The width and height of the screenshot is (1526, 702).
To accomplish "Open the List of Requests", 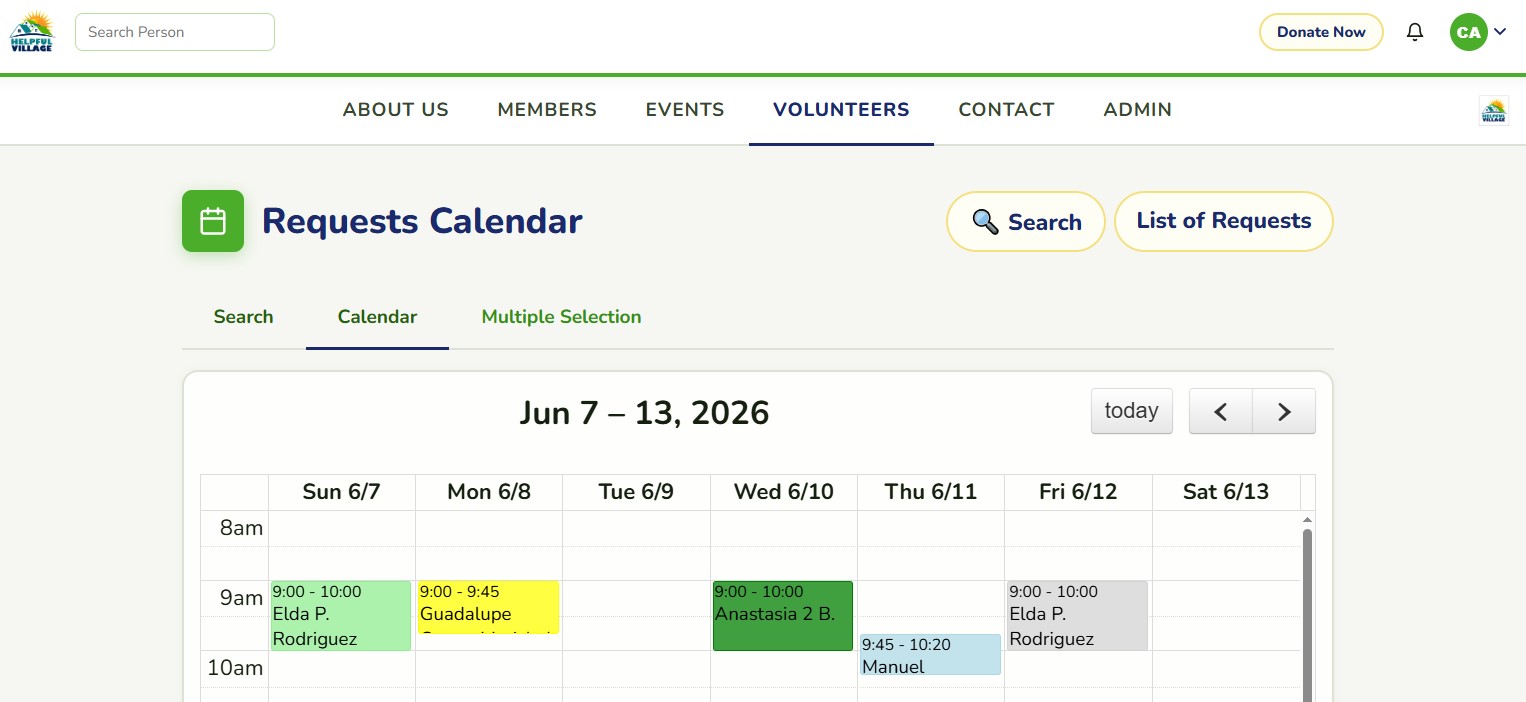I will (x=1223, y=221).
